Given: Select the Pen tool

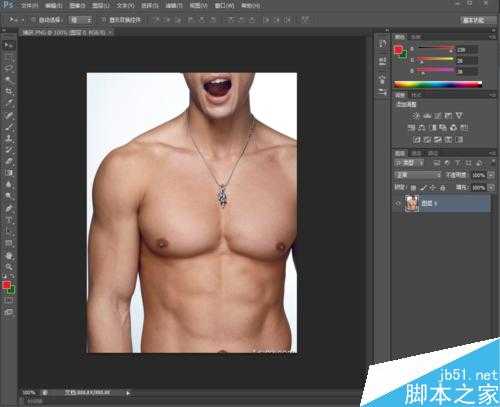Looking at the screenshot, I should pyautogui.click(x=8, y=208).
